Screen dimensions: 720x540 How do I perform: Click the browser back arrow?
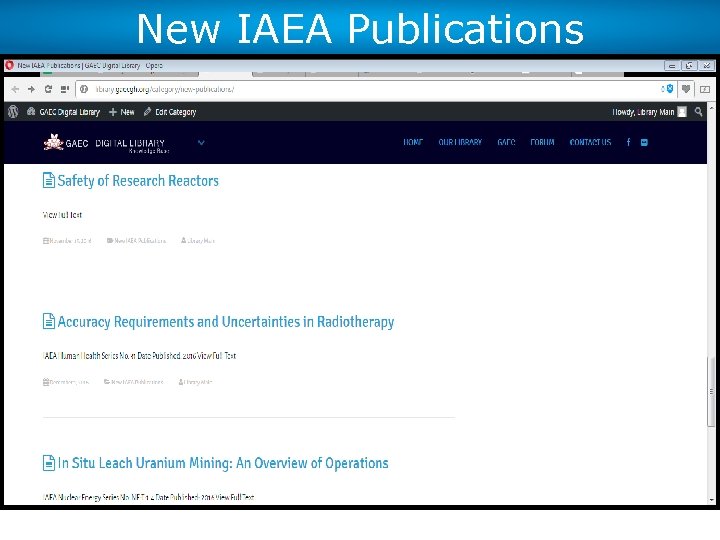(15, 89)
